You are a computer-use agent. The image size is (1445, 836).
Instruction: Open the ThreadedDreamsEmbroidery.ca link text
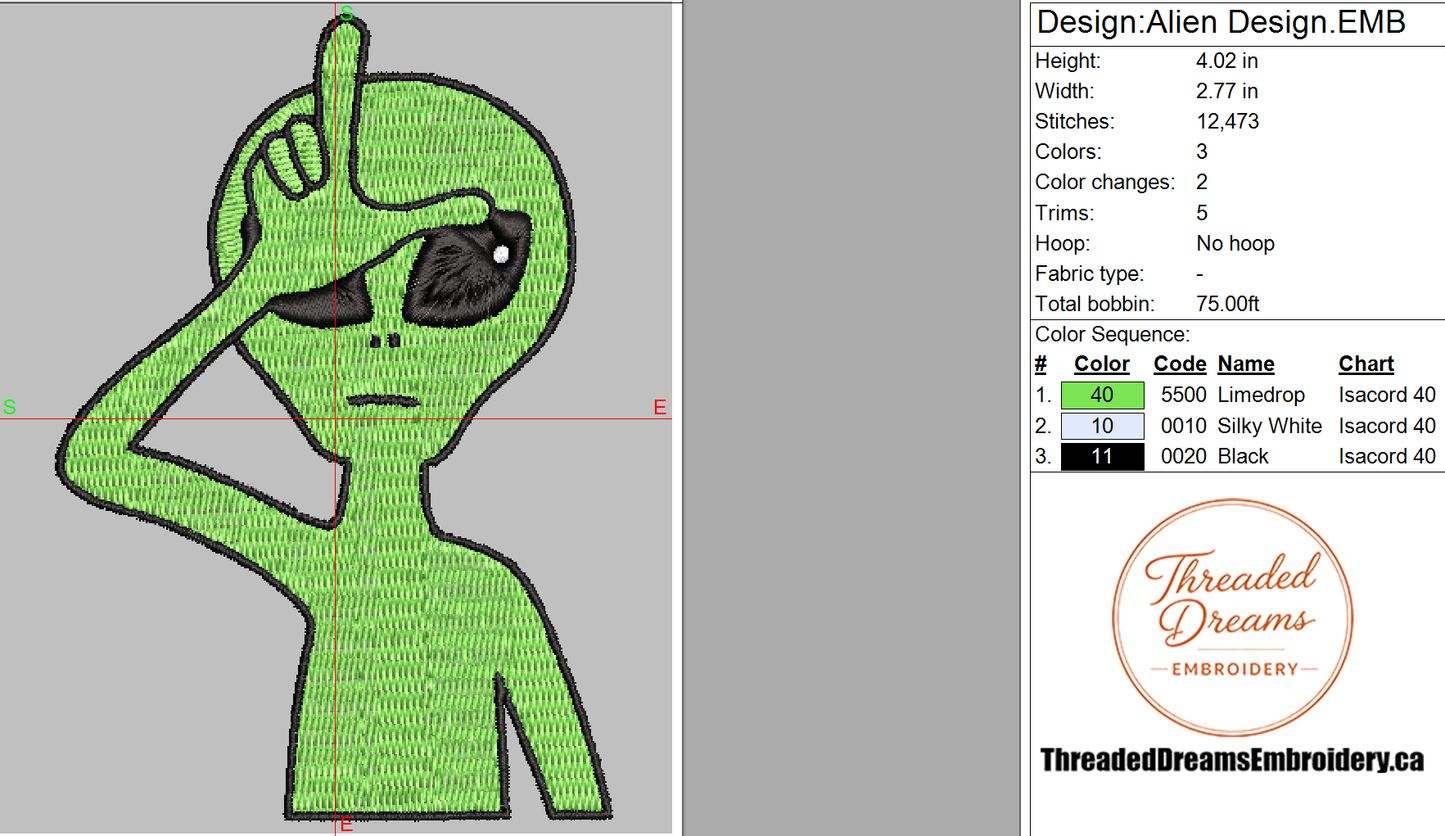(1232, 760)
